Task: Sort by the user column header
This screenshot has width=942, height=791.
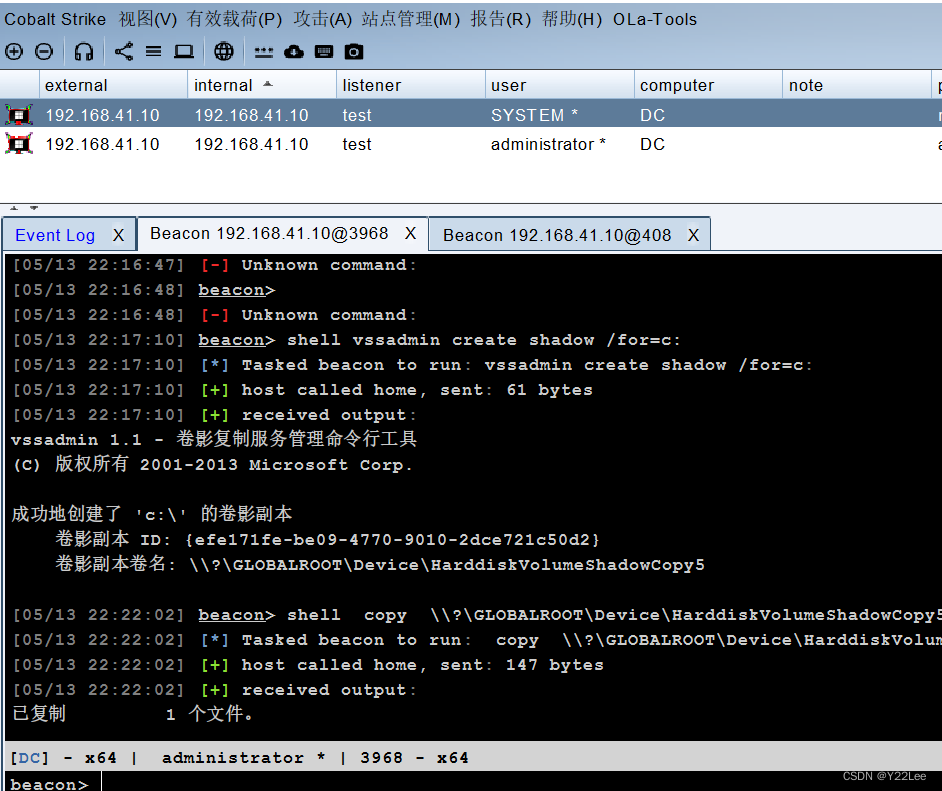Action: [x=560, y=85]
